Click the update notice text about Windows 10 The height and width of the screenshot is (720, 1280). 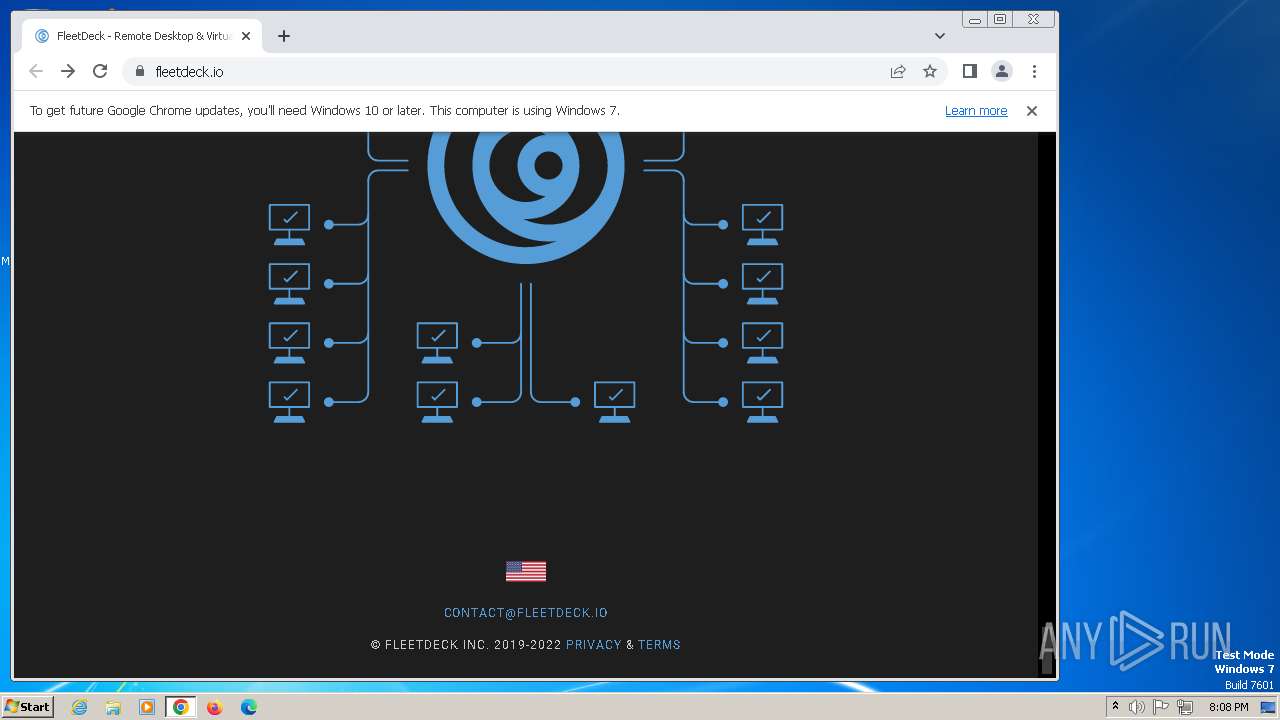pos(325,111)
